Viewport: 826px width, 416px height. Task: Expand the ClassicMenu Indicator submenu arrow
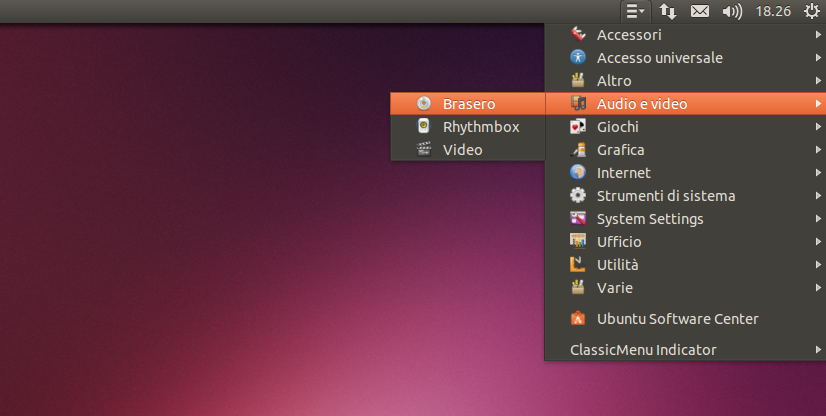coord(818,350)
